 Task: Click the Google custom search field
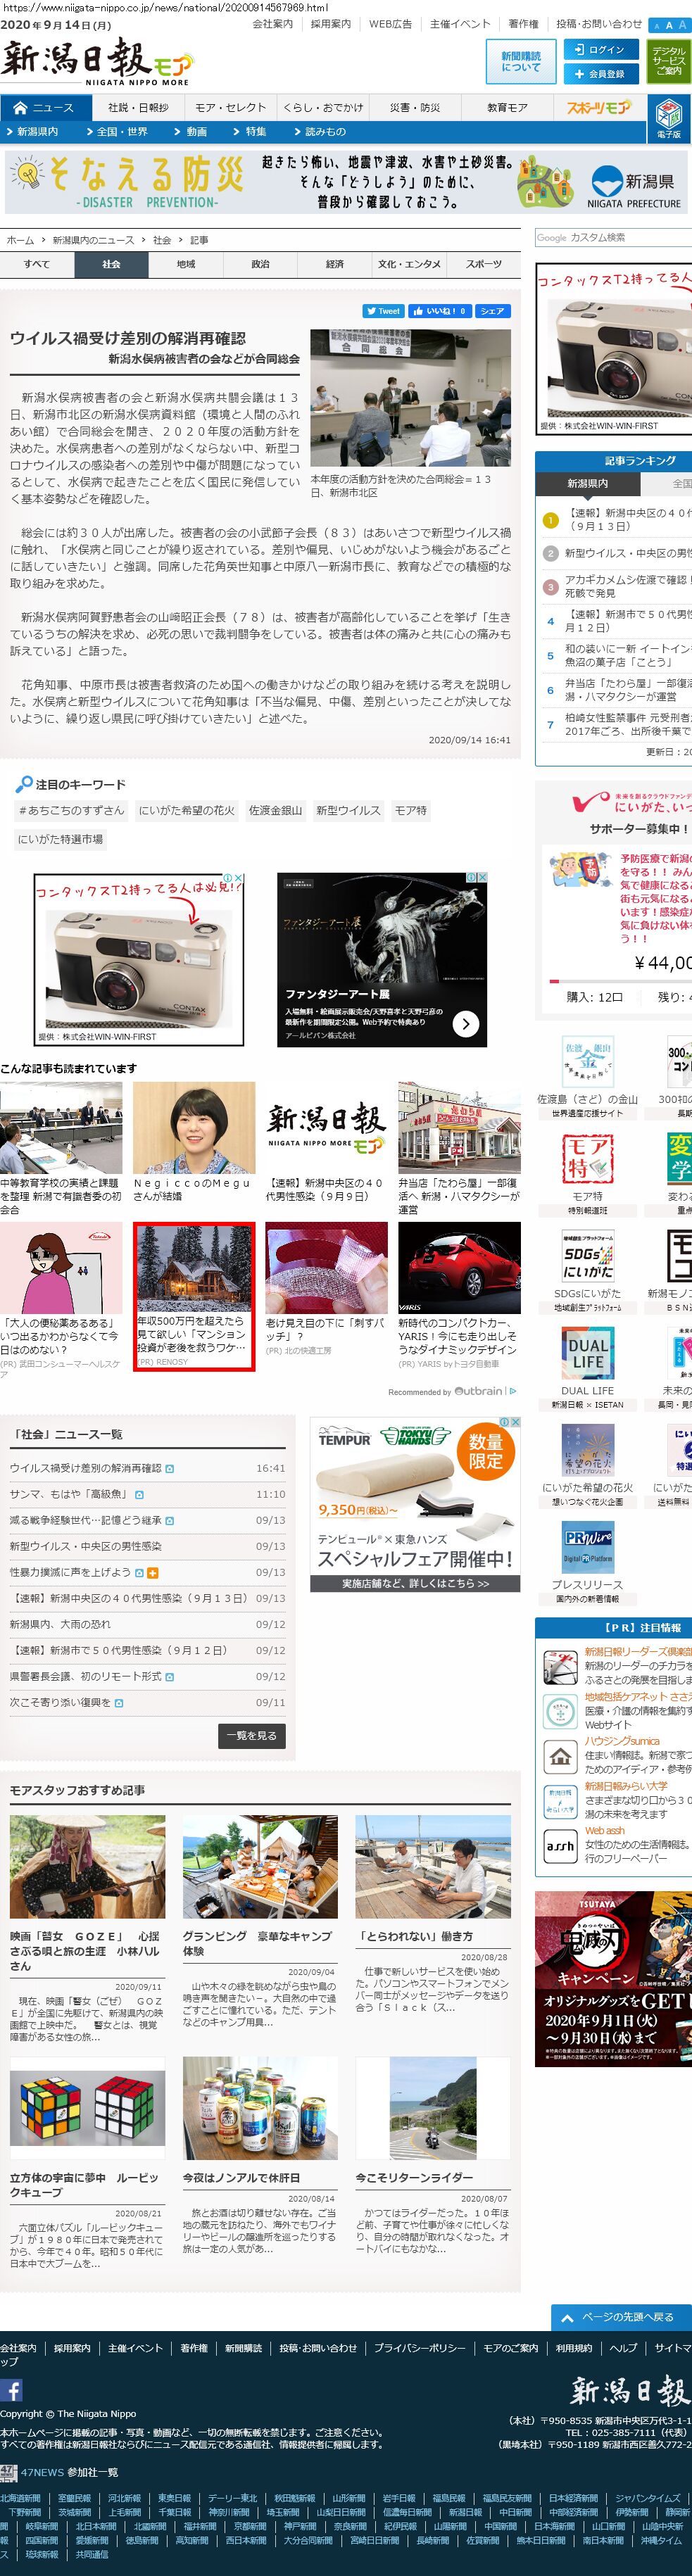(613, 237)
